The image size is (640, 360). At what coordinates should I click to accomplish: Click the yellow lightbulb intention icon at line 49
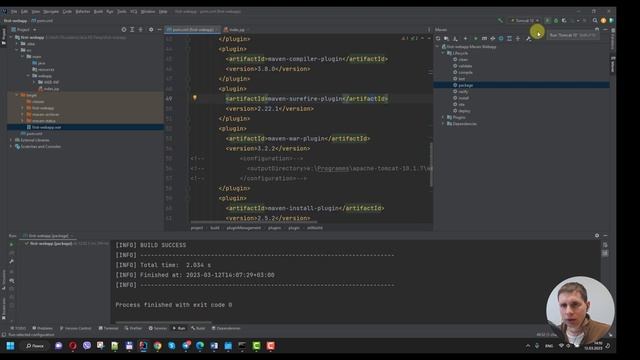click(x=195, y=98)
